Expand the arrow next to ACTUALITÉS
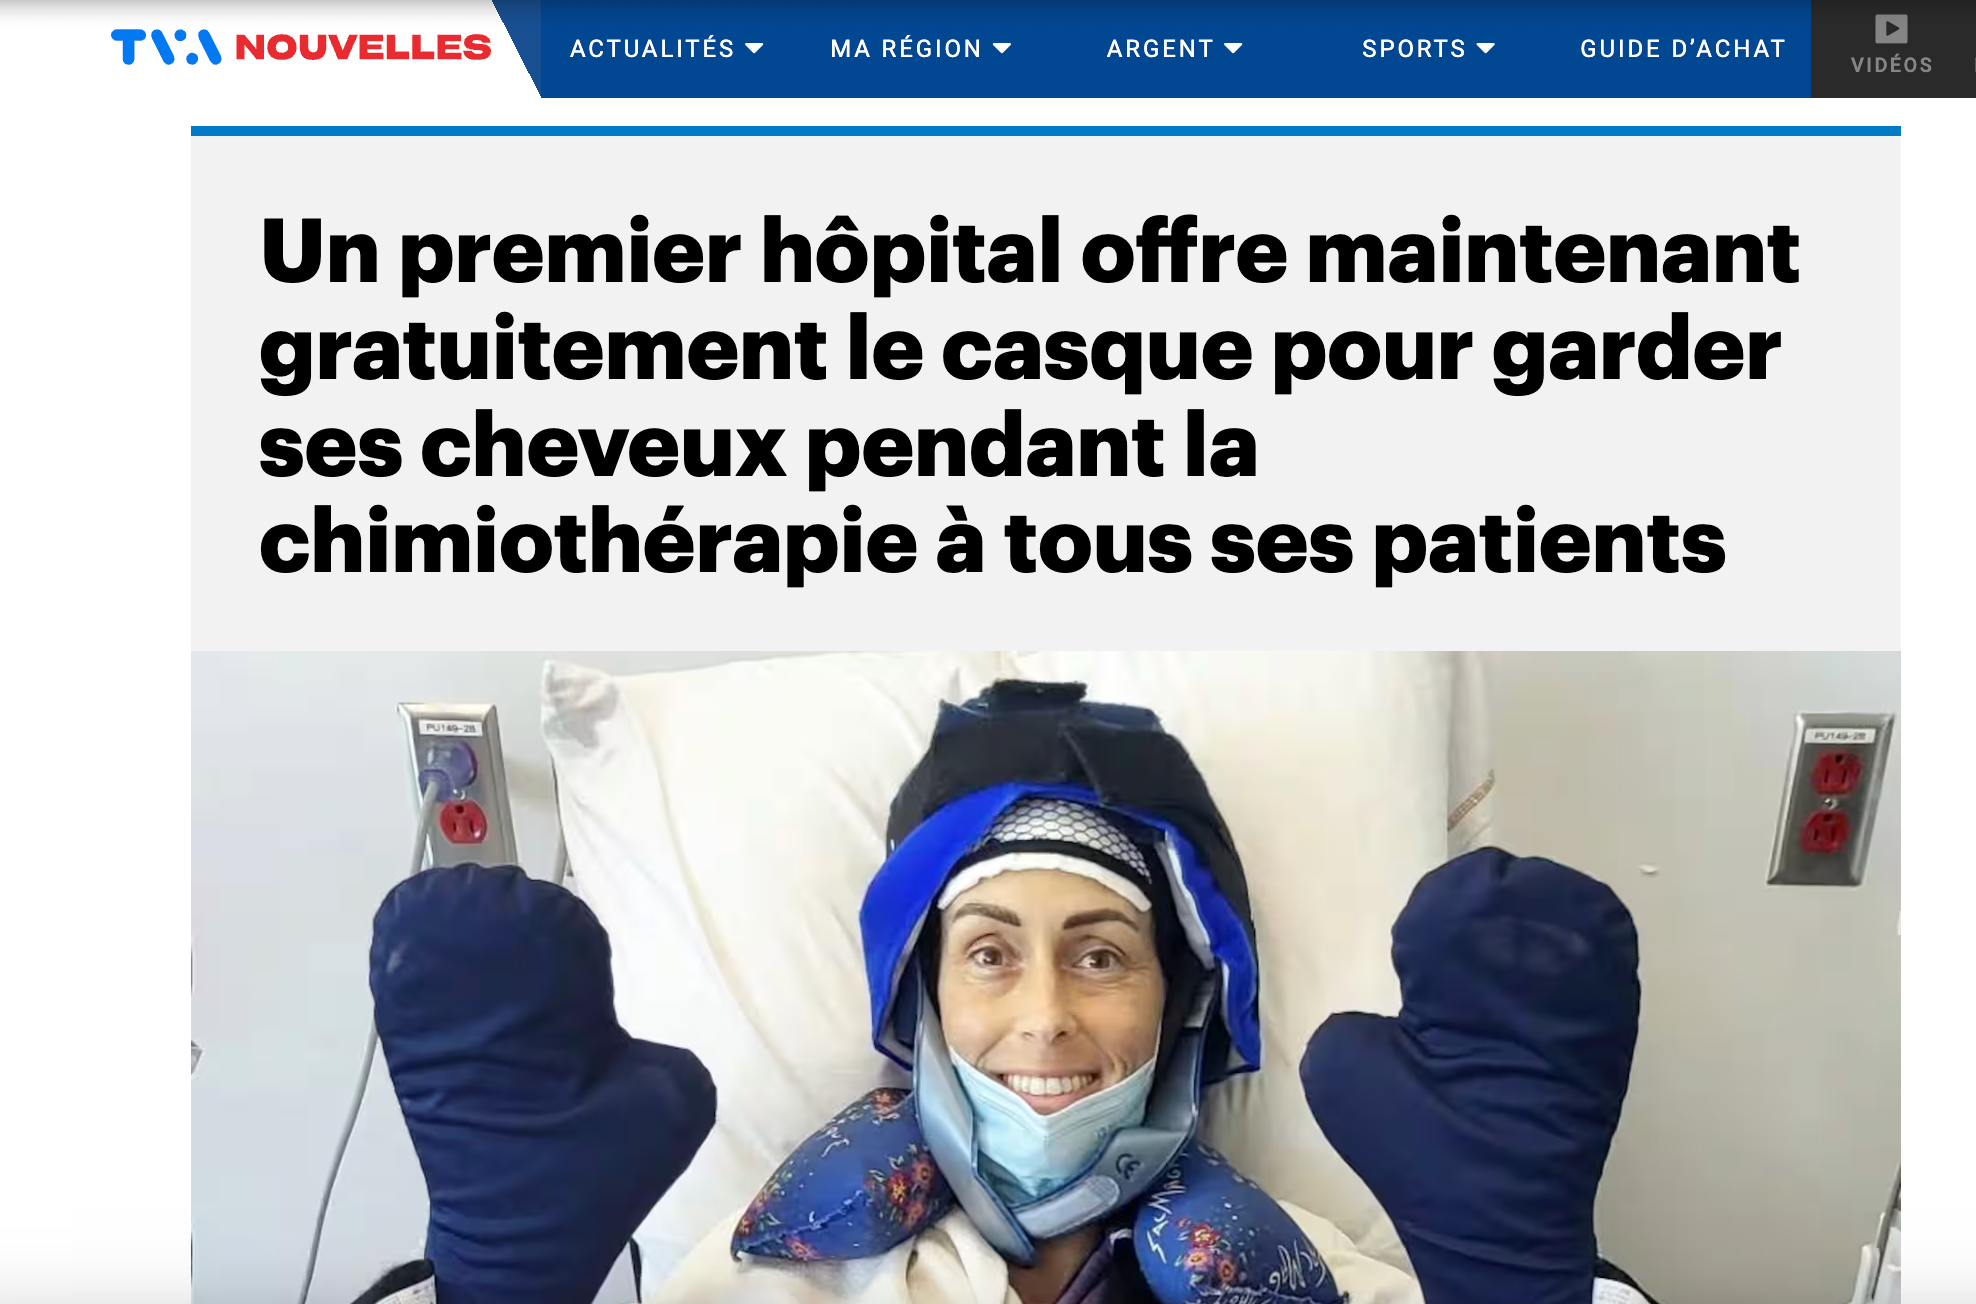Image resolution: width=1976 pixels, height=1304 pixels. pyautogui.click(x=755, y=48)
